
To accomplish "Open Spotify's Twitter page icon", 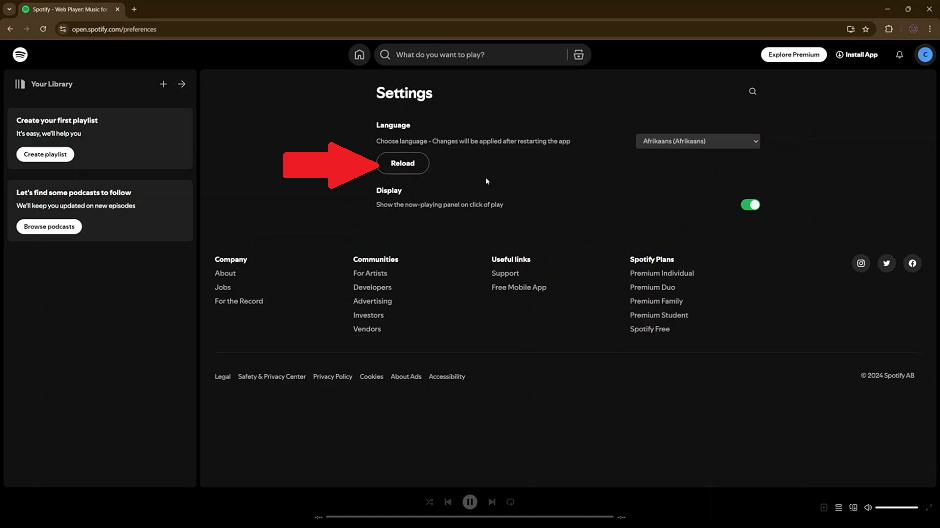I will click(887, 263).
